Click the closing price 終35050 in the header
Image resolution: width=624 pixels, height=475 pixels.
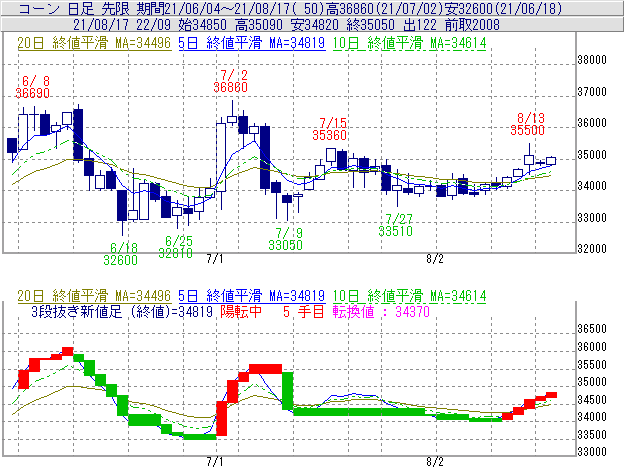370,25
